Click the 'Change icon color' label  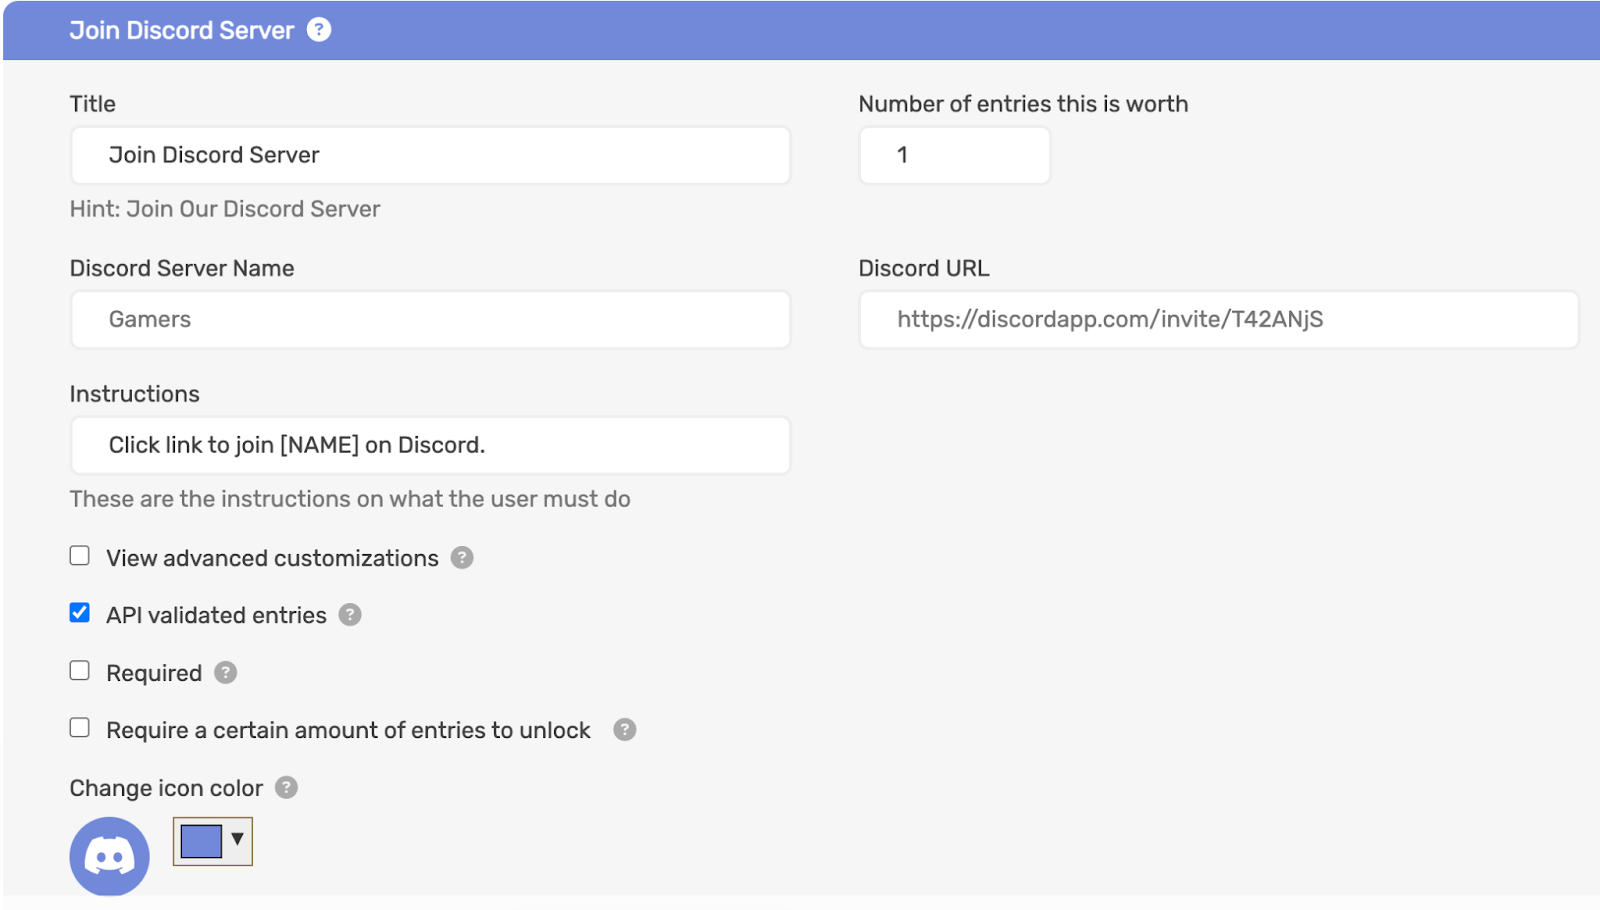(166, 788)
